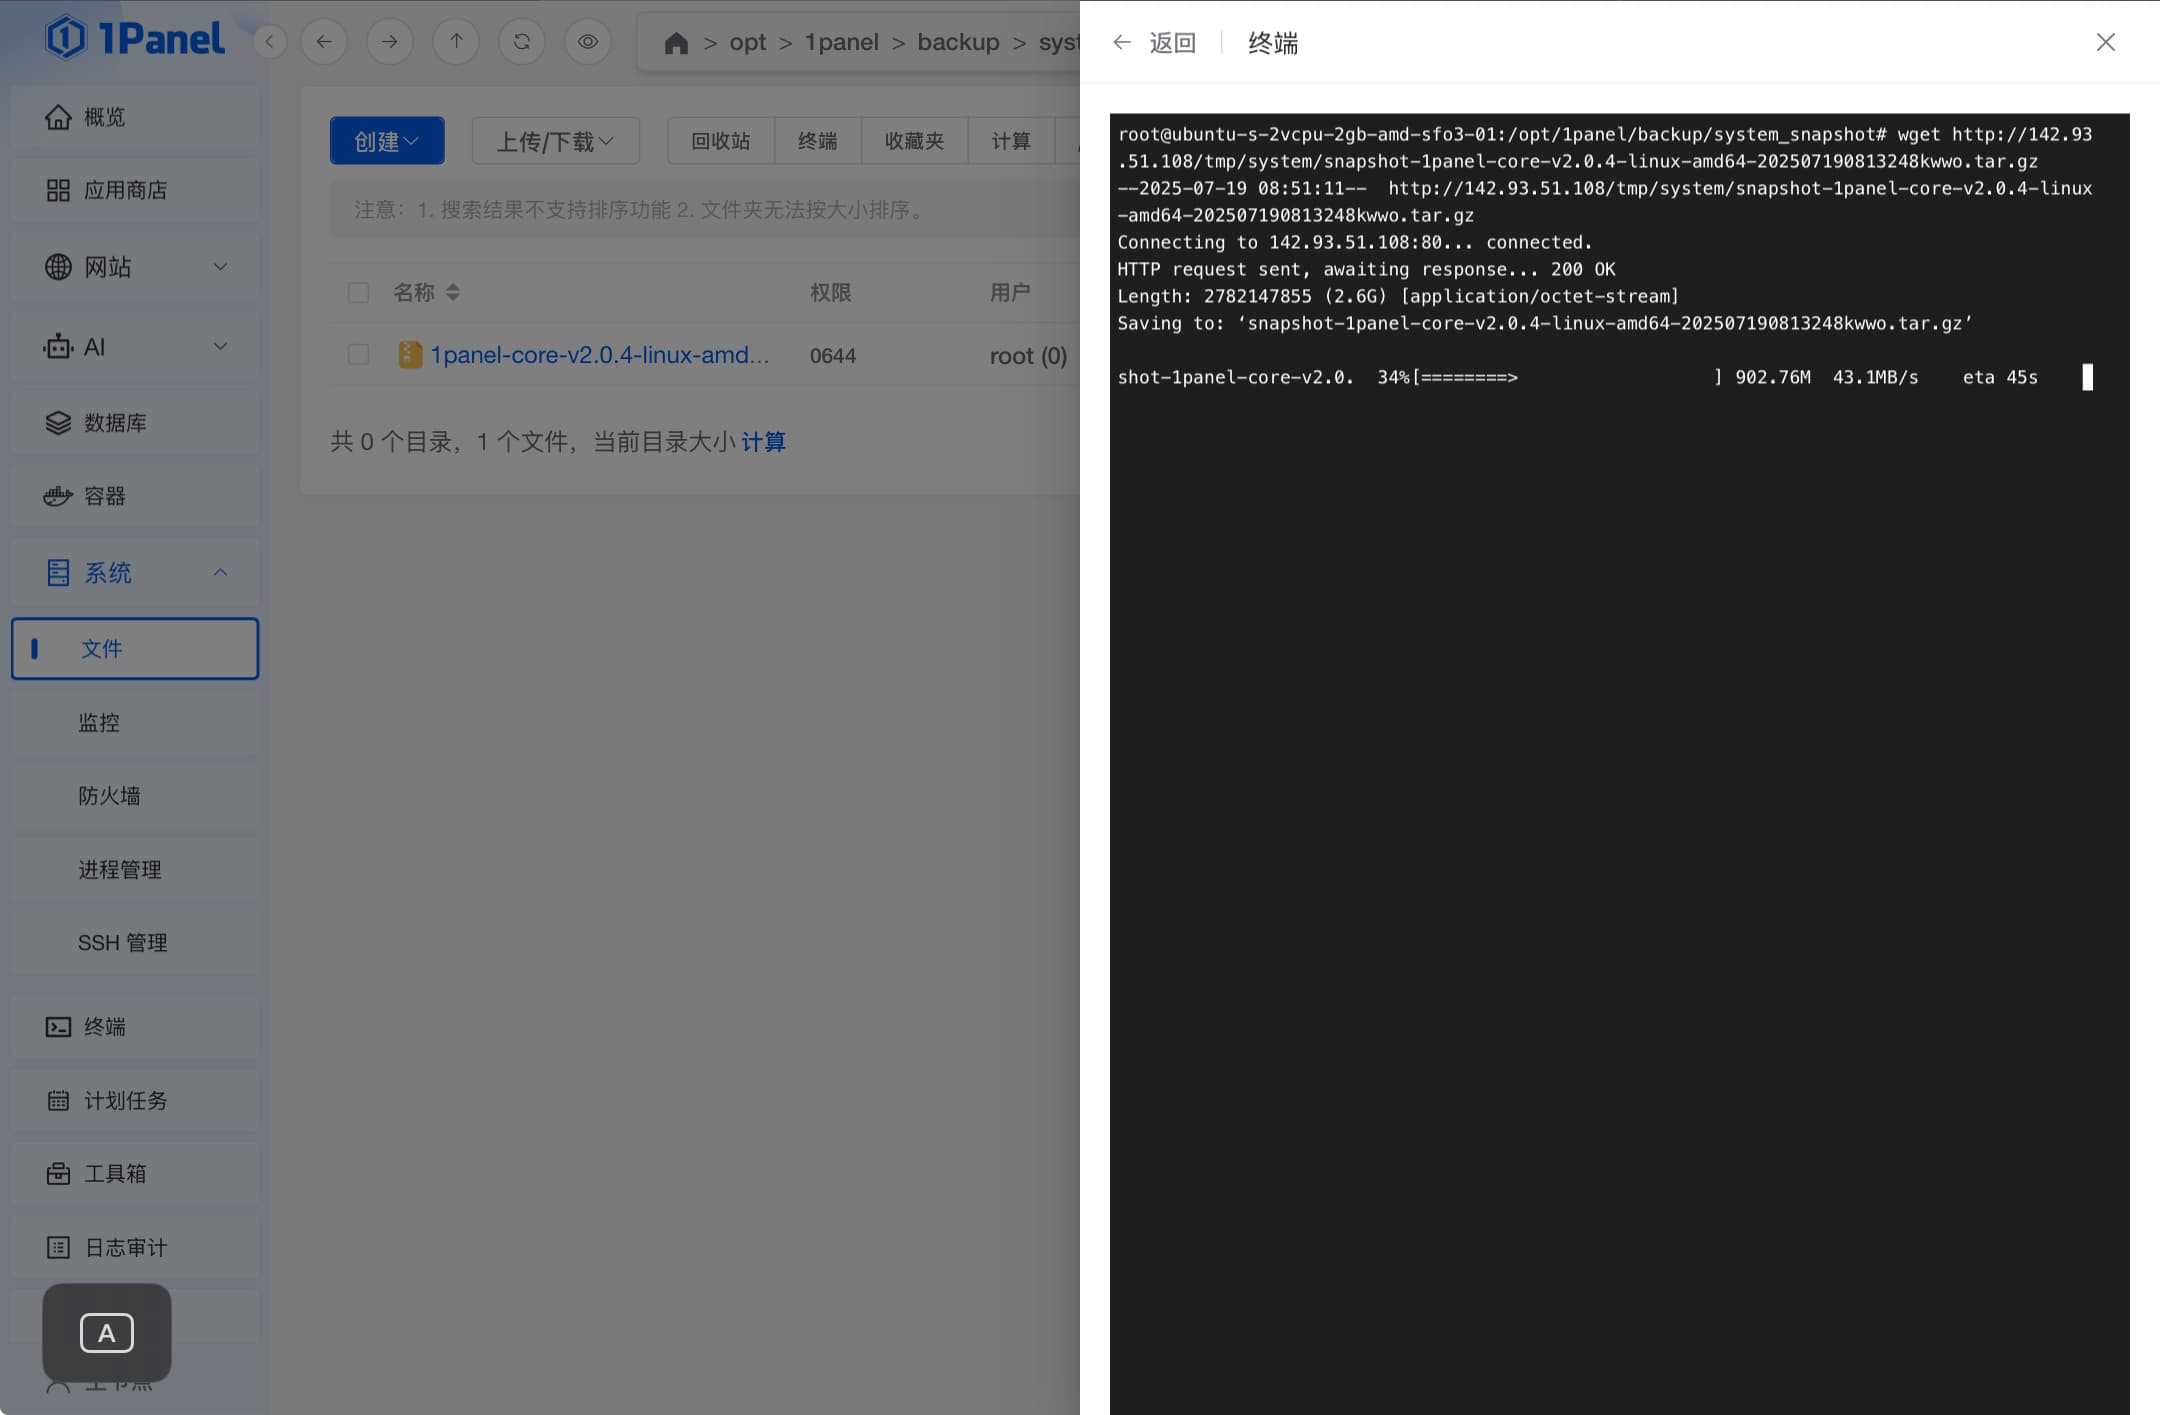2160x1415 pixels.
Task: Click 计算 to calculate directory size
Action: (x=765, y=441)
